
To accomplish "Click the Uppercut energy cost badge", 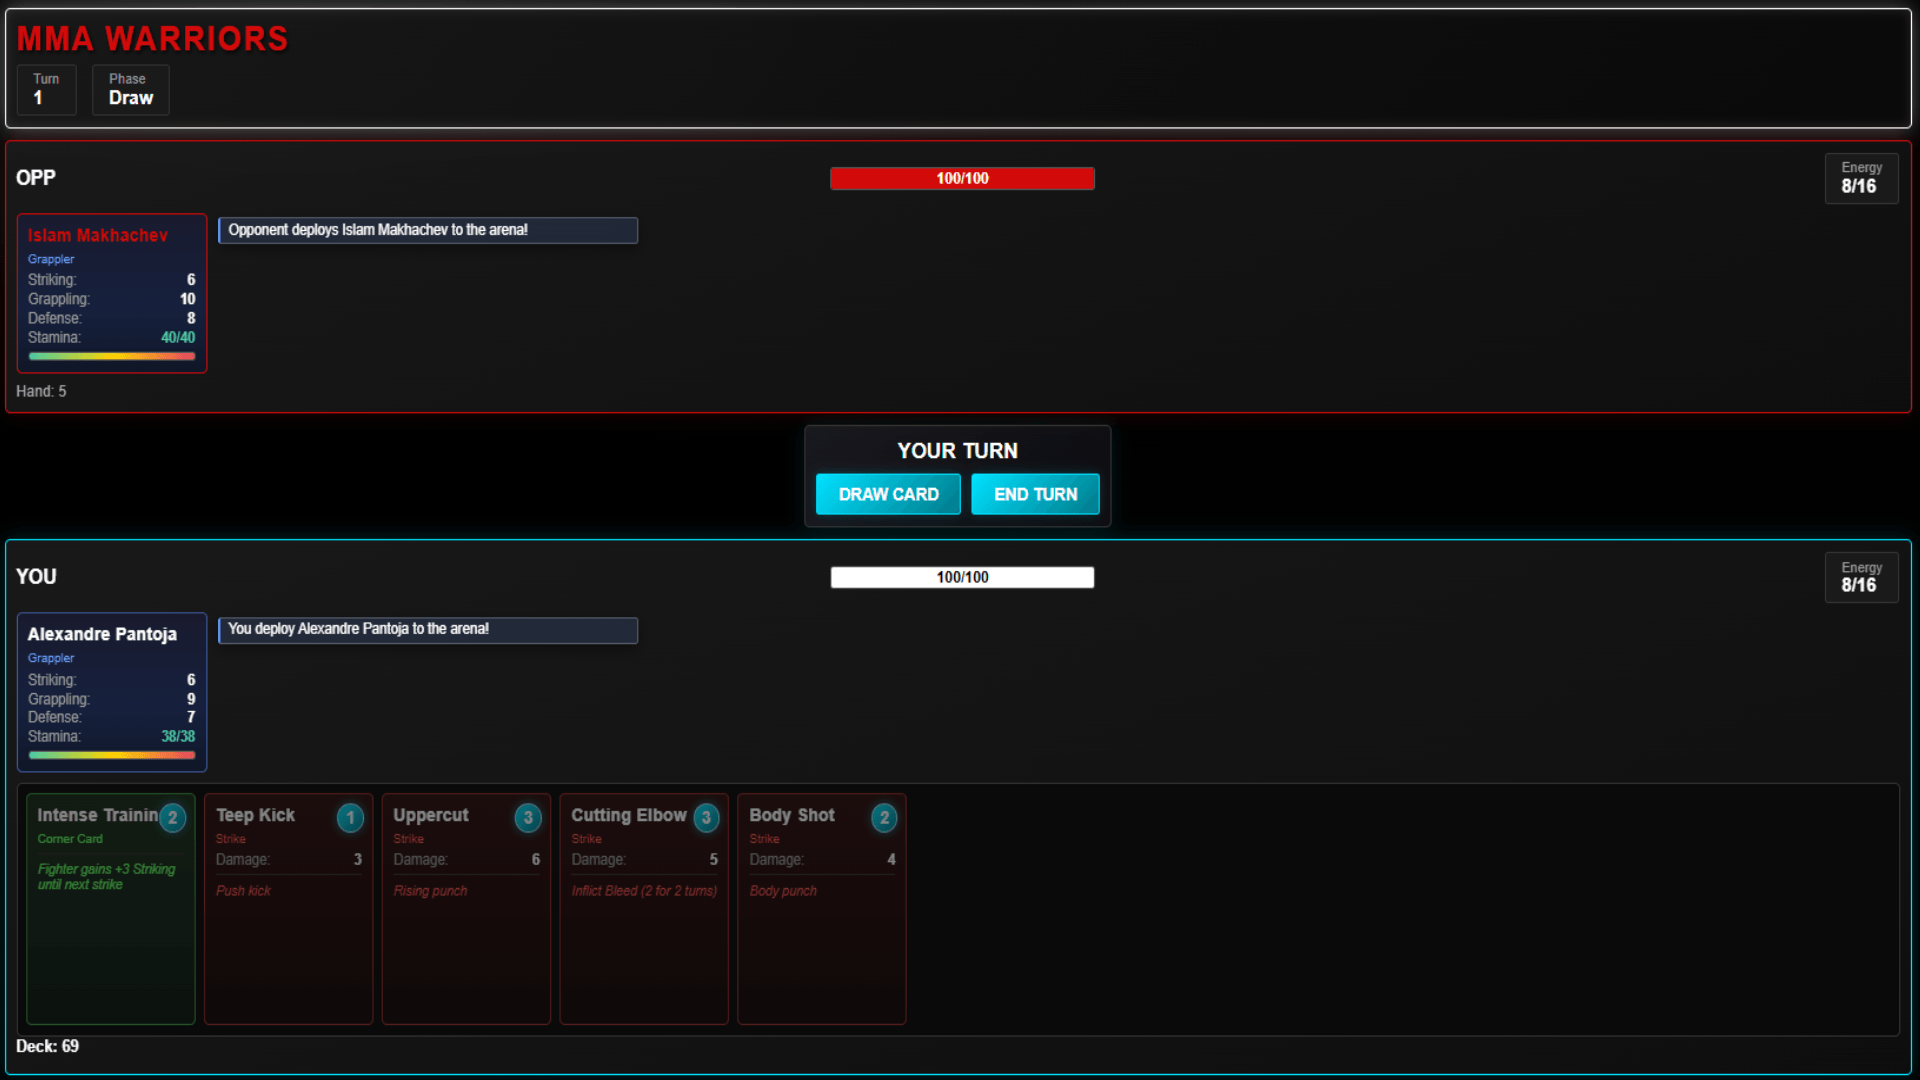I will [x=528, y=818].
